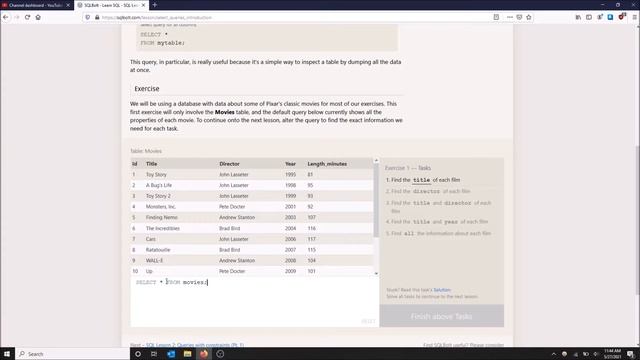The image size is (640, 360).
Task: Open Task View on the taskbar
Action: (x=154, y=354)
